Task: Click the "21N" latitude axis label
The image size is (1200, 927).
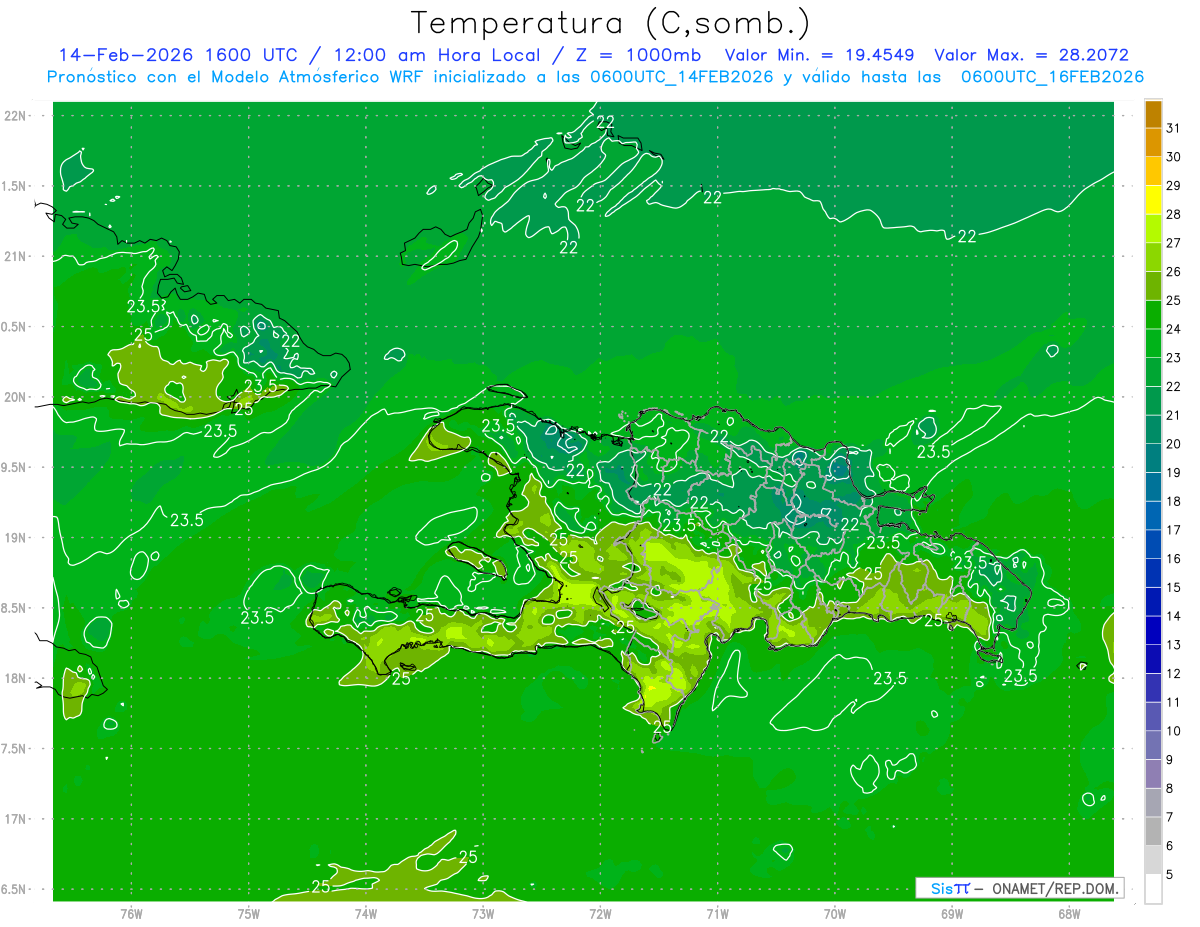Action: click(16, 257)
